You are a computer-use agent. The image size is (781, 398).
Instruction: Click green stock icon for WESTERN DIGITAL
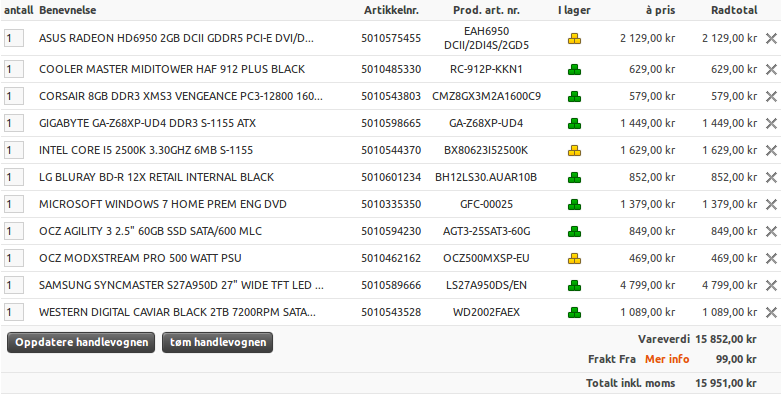pyautogui.click(x=574, y=312)
